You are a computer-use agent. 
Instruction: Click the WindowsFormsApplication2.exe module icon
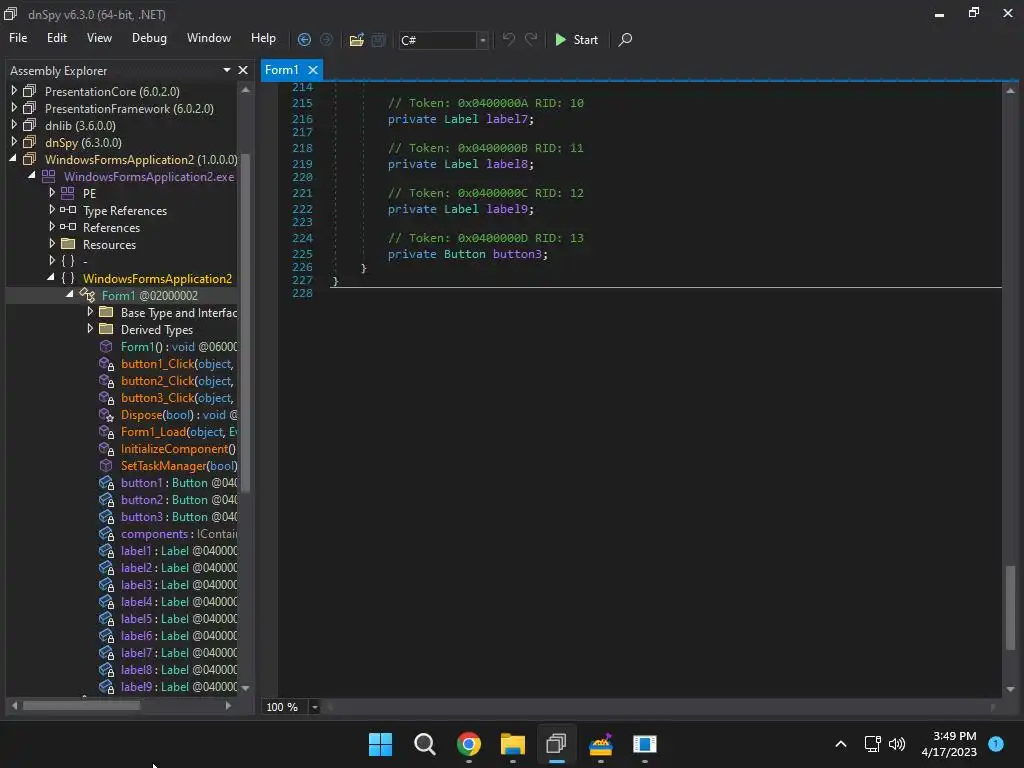[x=48, y=176]
